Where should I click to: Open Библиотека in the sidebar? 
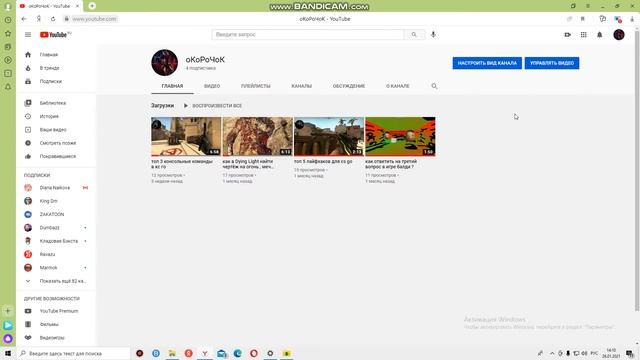(56, 103)
